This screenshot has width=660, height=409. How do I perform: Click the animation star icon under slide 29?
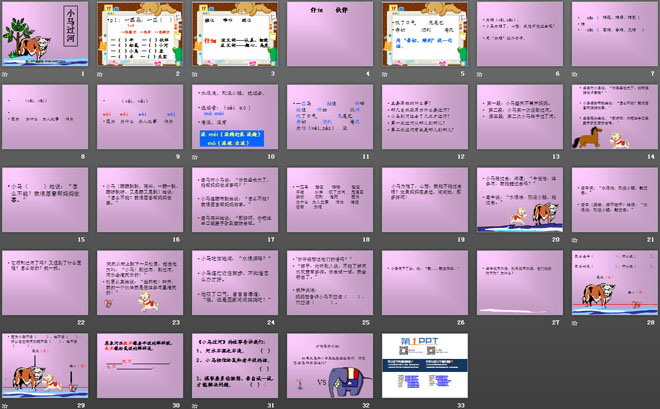(5, 406)
